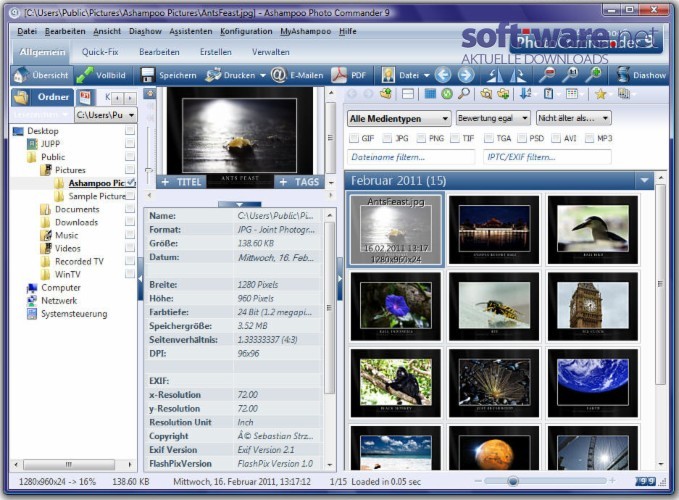Image resolution: width=679 pixels, height=500 pixels.
Task: Click the batch pages icon
Action: point(624,94)
